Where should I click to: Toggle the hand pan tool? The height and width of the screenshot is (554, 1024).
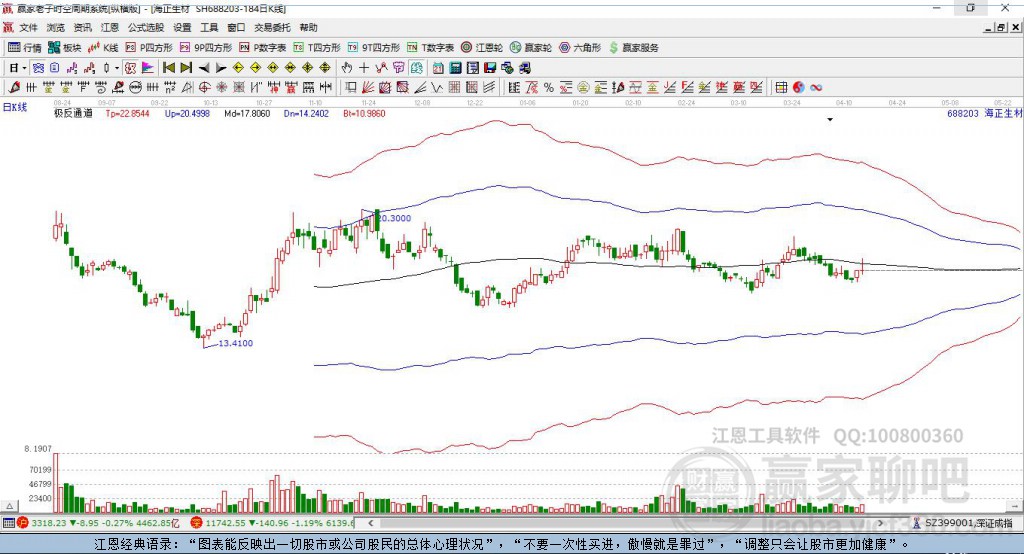[x=347, y=68]
